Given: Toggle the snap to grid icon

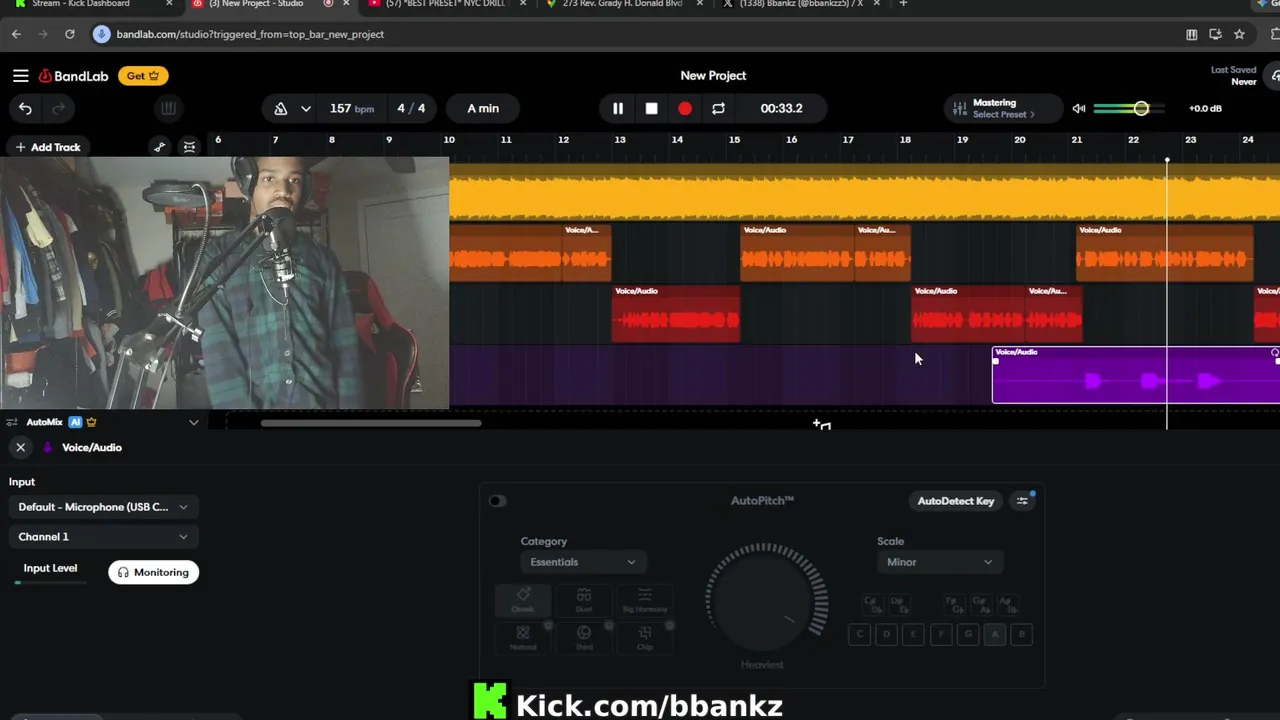Looking at the screenshot, I should coord(189,147).
